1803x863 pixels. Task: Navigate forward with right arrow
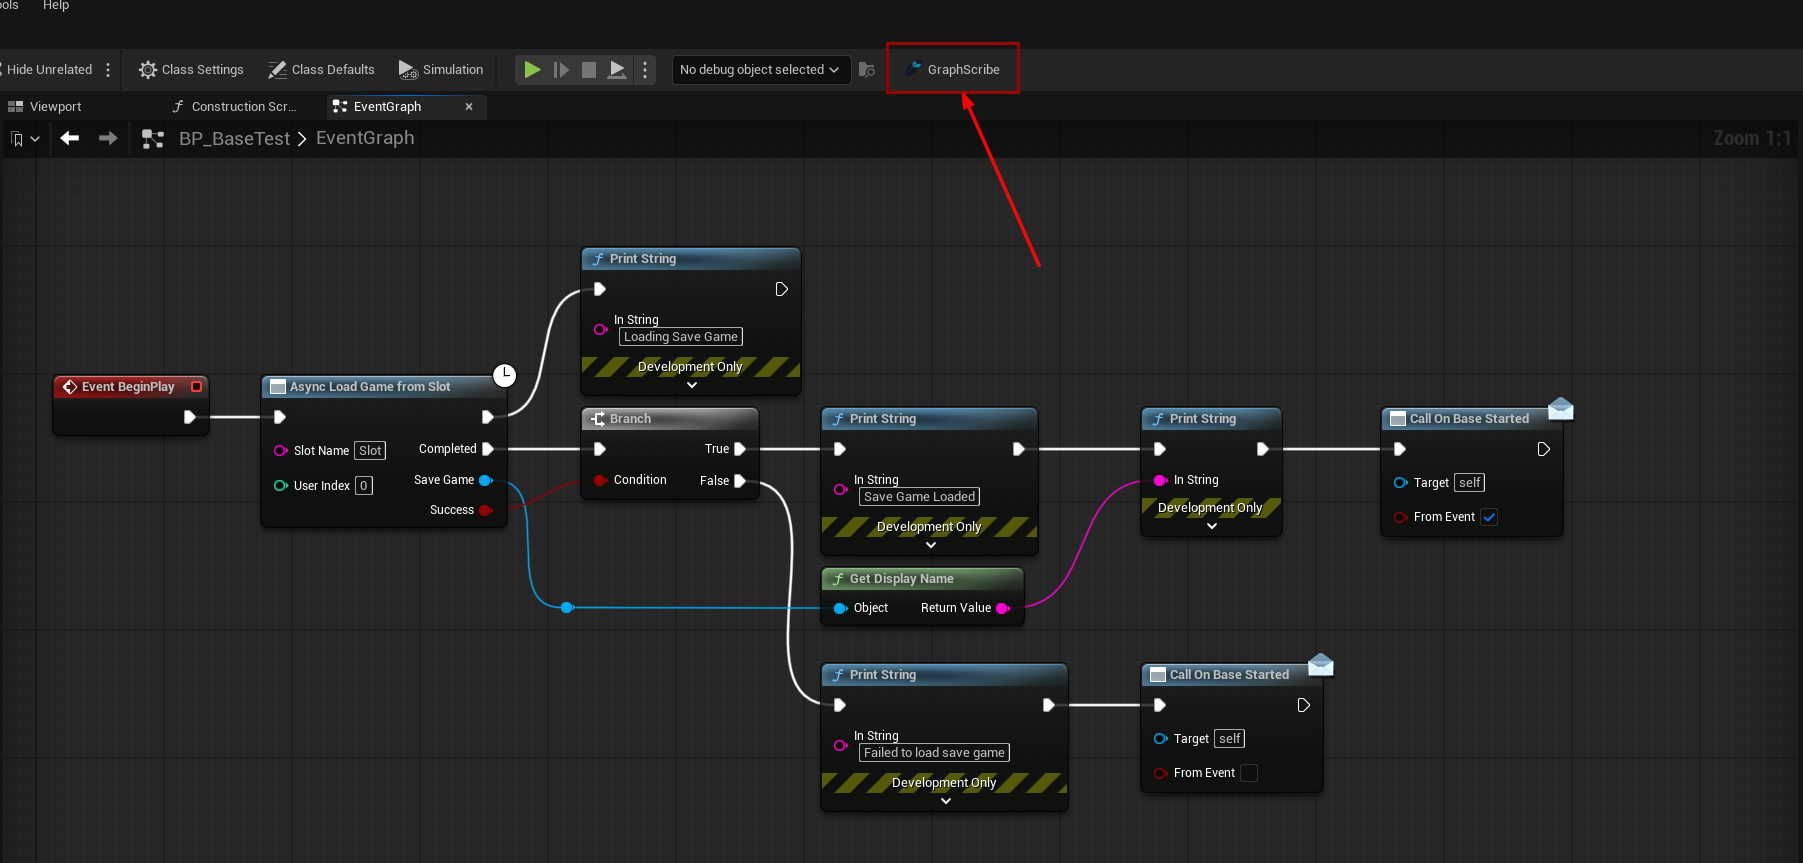click(108, 138)
